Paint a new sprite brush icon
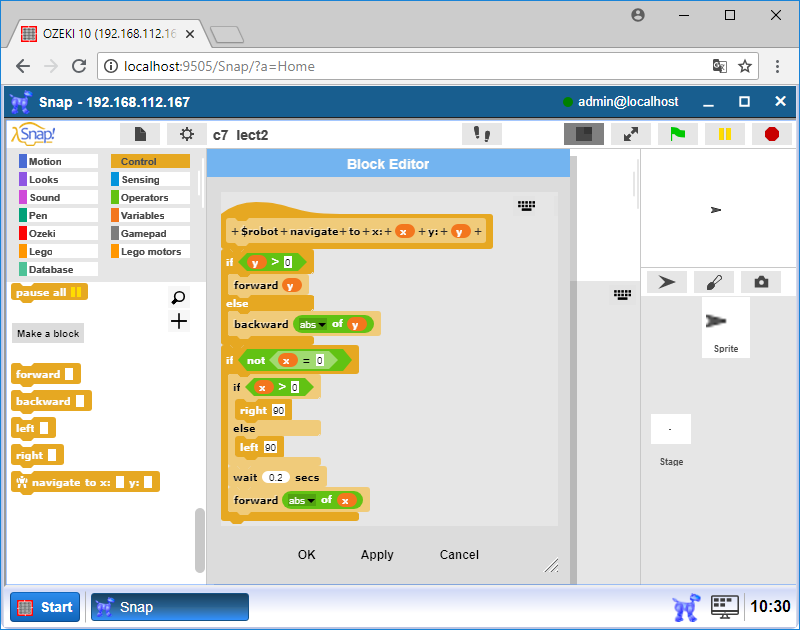800x630 pixels. tap(714, 282)
